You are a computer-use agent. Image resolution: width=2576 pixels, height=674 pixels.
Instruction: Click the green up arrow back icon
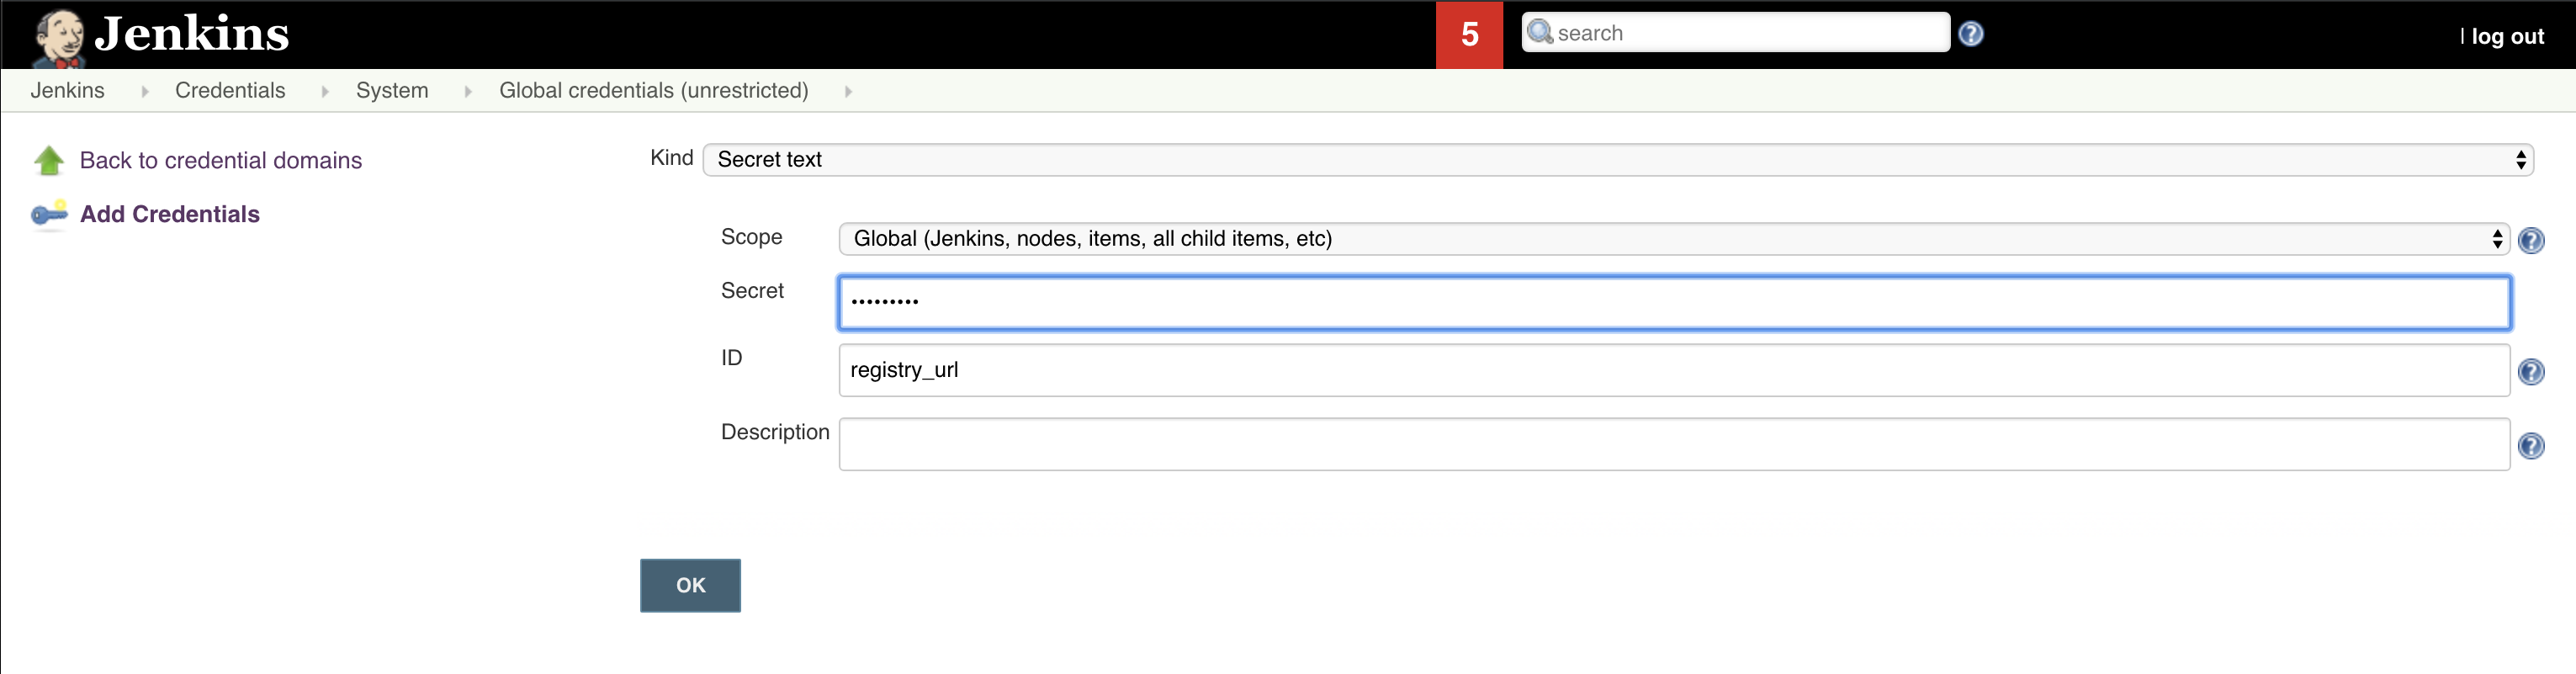pyautogui.click(x=49, y=160)
